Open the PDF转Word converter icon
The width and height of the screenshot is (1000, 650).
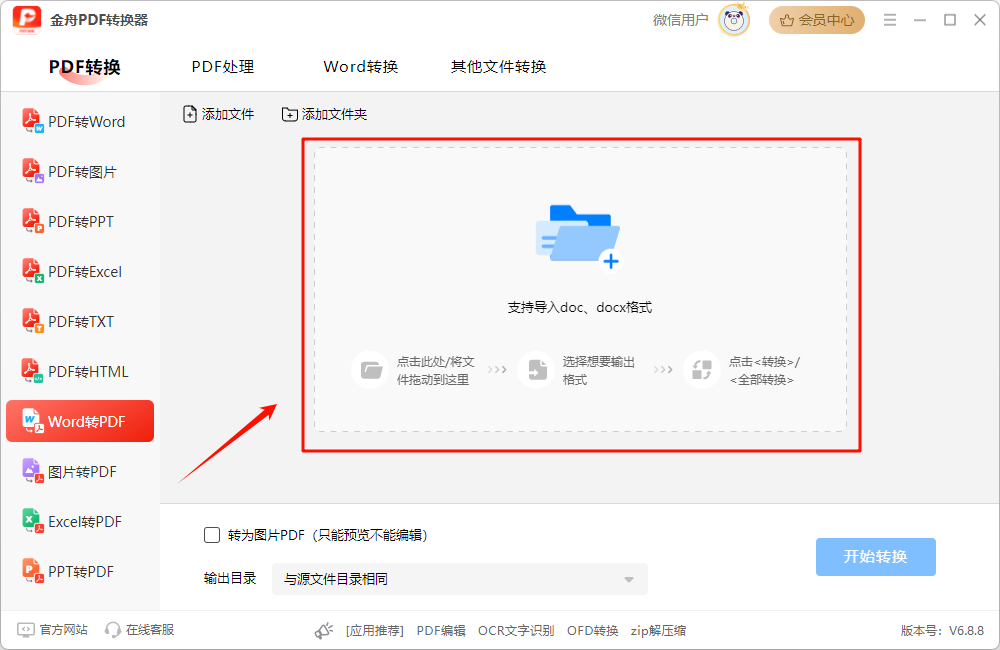(x=33, y=121)
